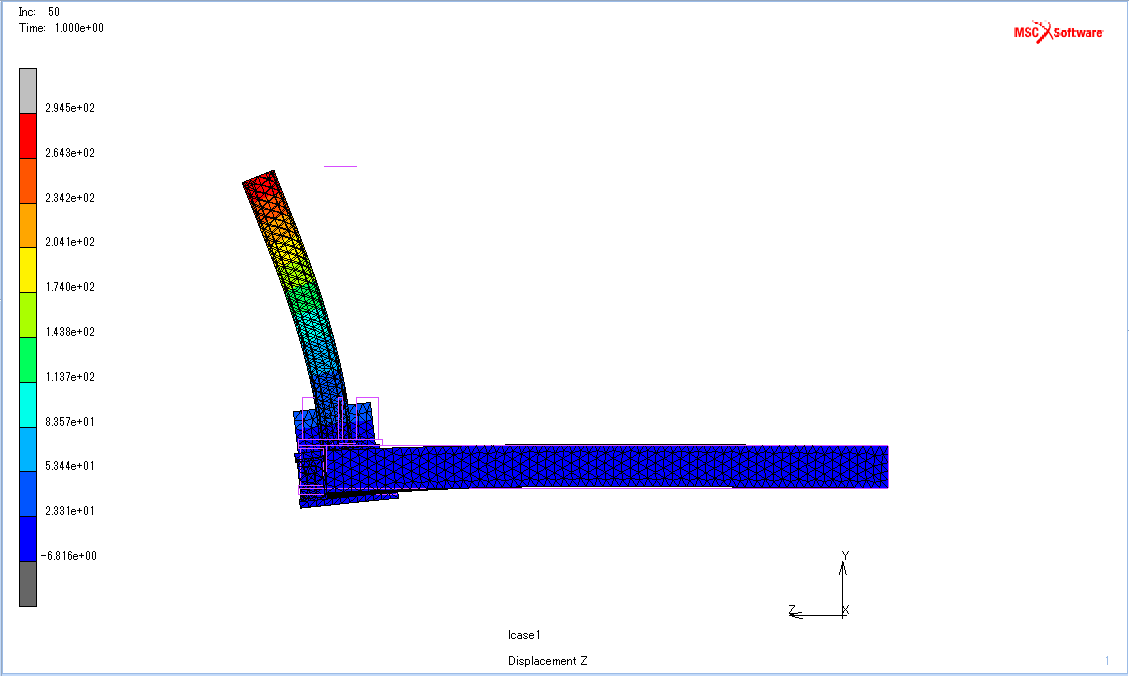Click the lcase1 load case label
Image resolution: width=1129 pixels, height=676 pixels.
[x=524, y=635]
